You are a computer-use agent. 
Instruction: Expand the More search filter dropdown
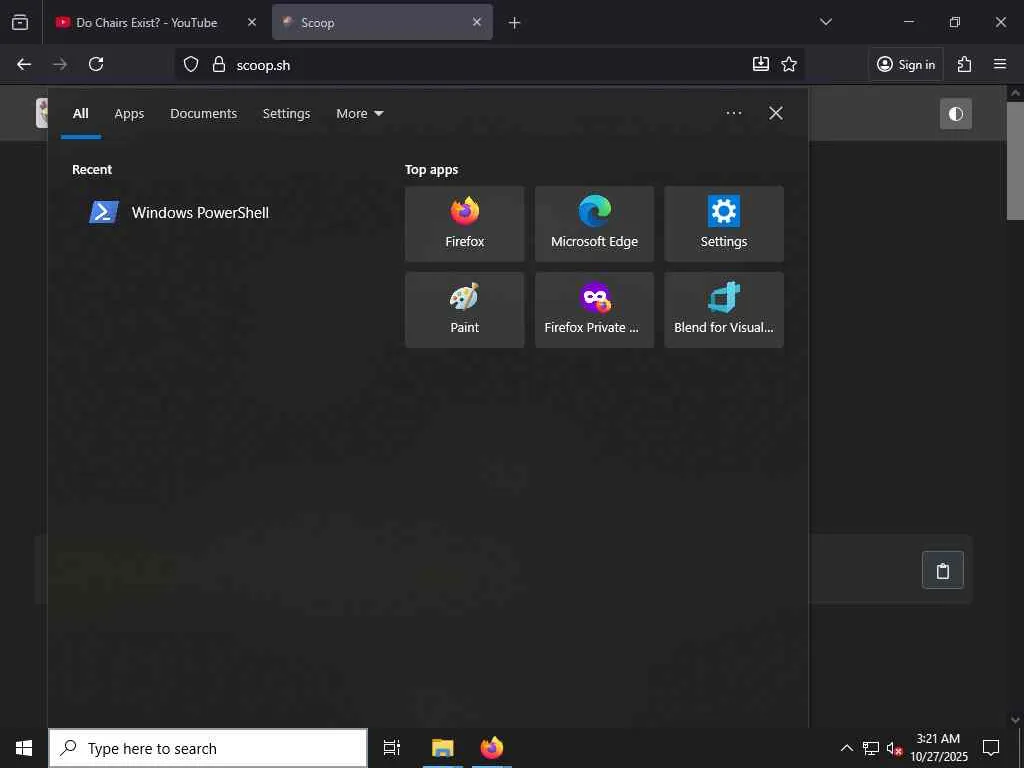359,114
